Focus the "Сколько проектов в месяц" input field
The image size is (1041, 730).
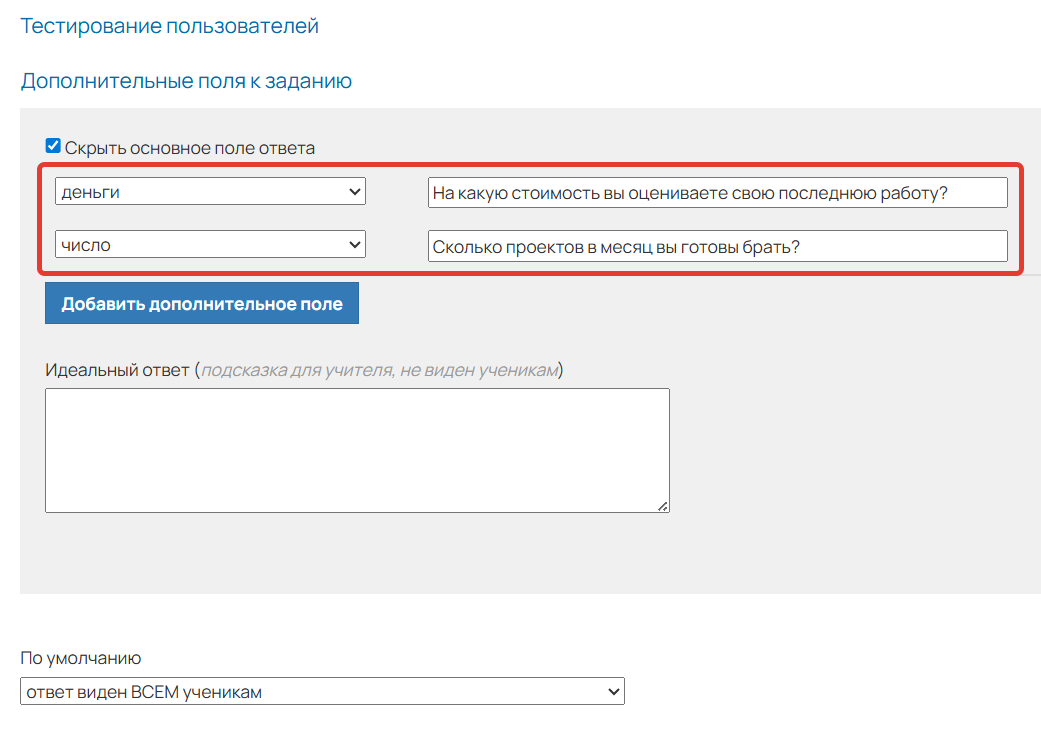(x=717, y=246)
